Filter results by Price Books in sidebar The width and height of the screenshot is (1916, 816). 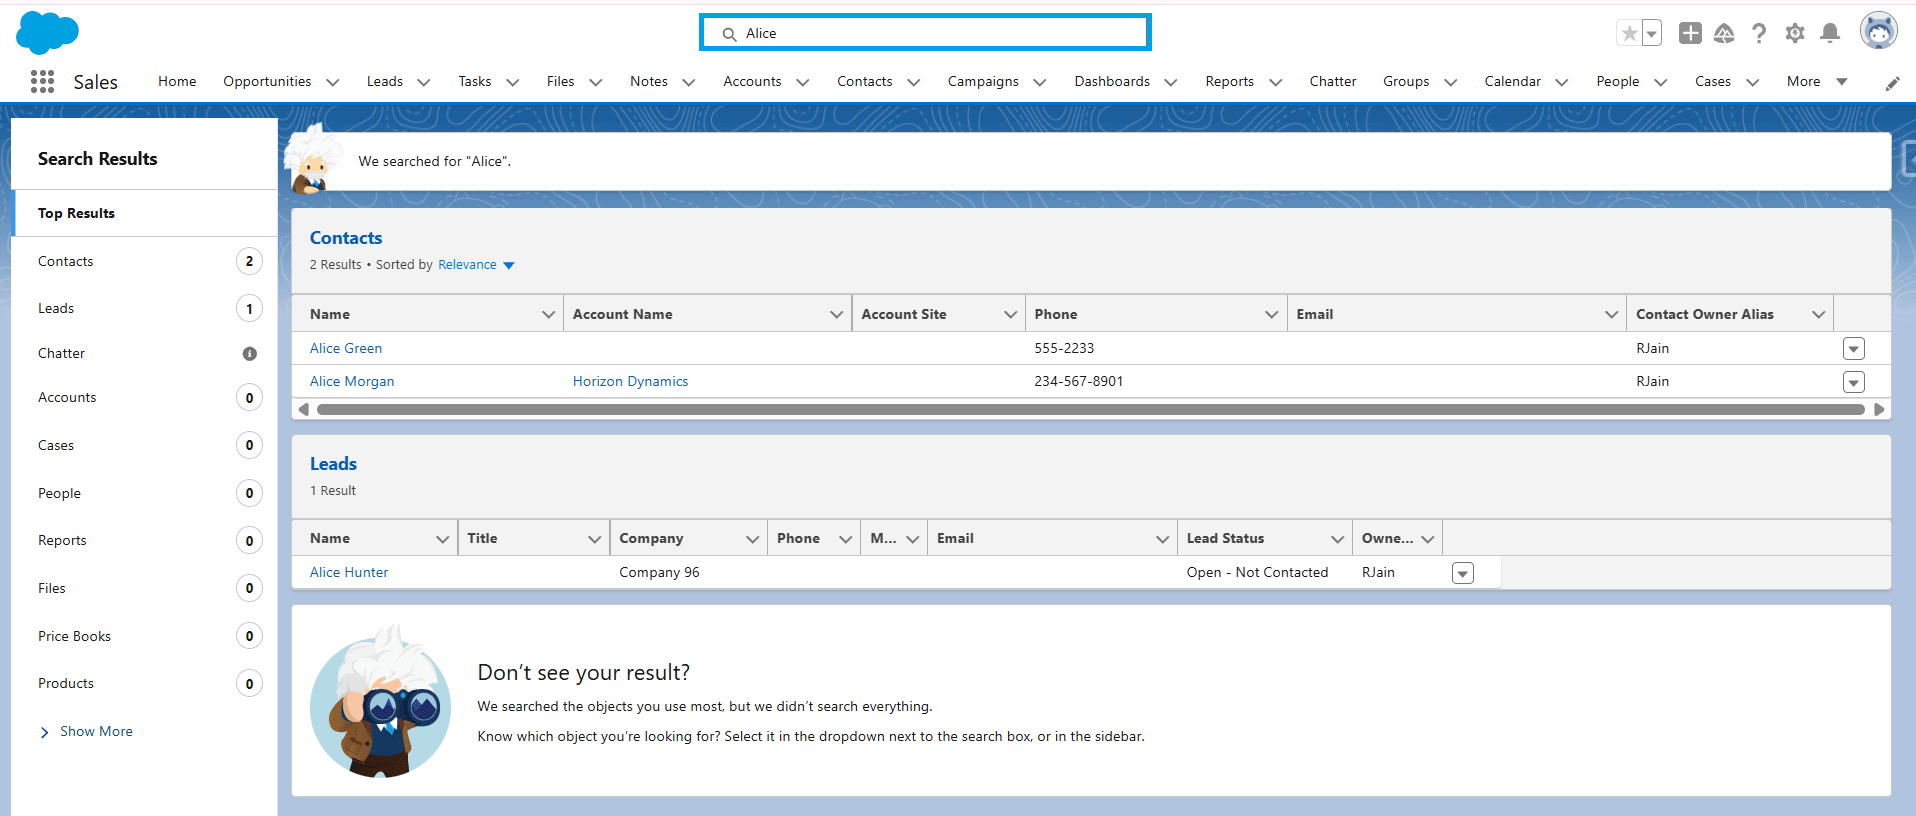pos(144,636)
